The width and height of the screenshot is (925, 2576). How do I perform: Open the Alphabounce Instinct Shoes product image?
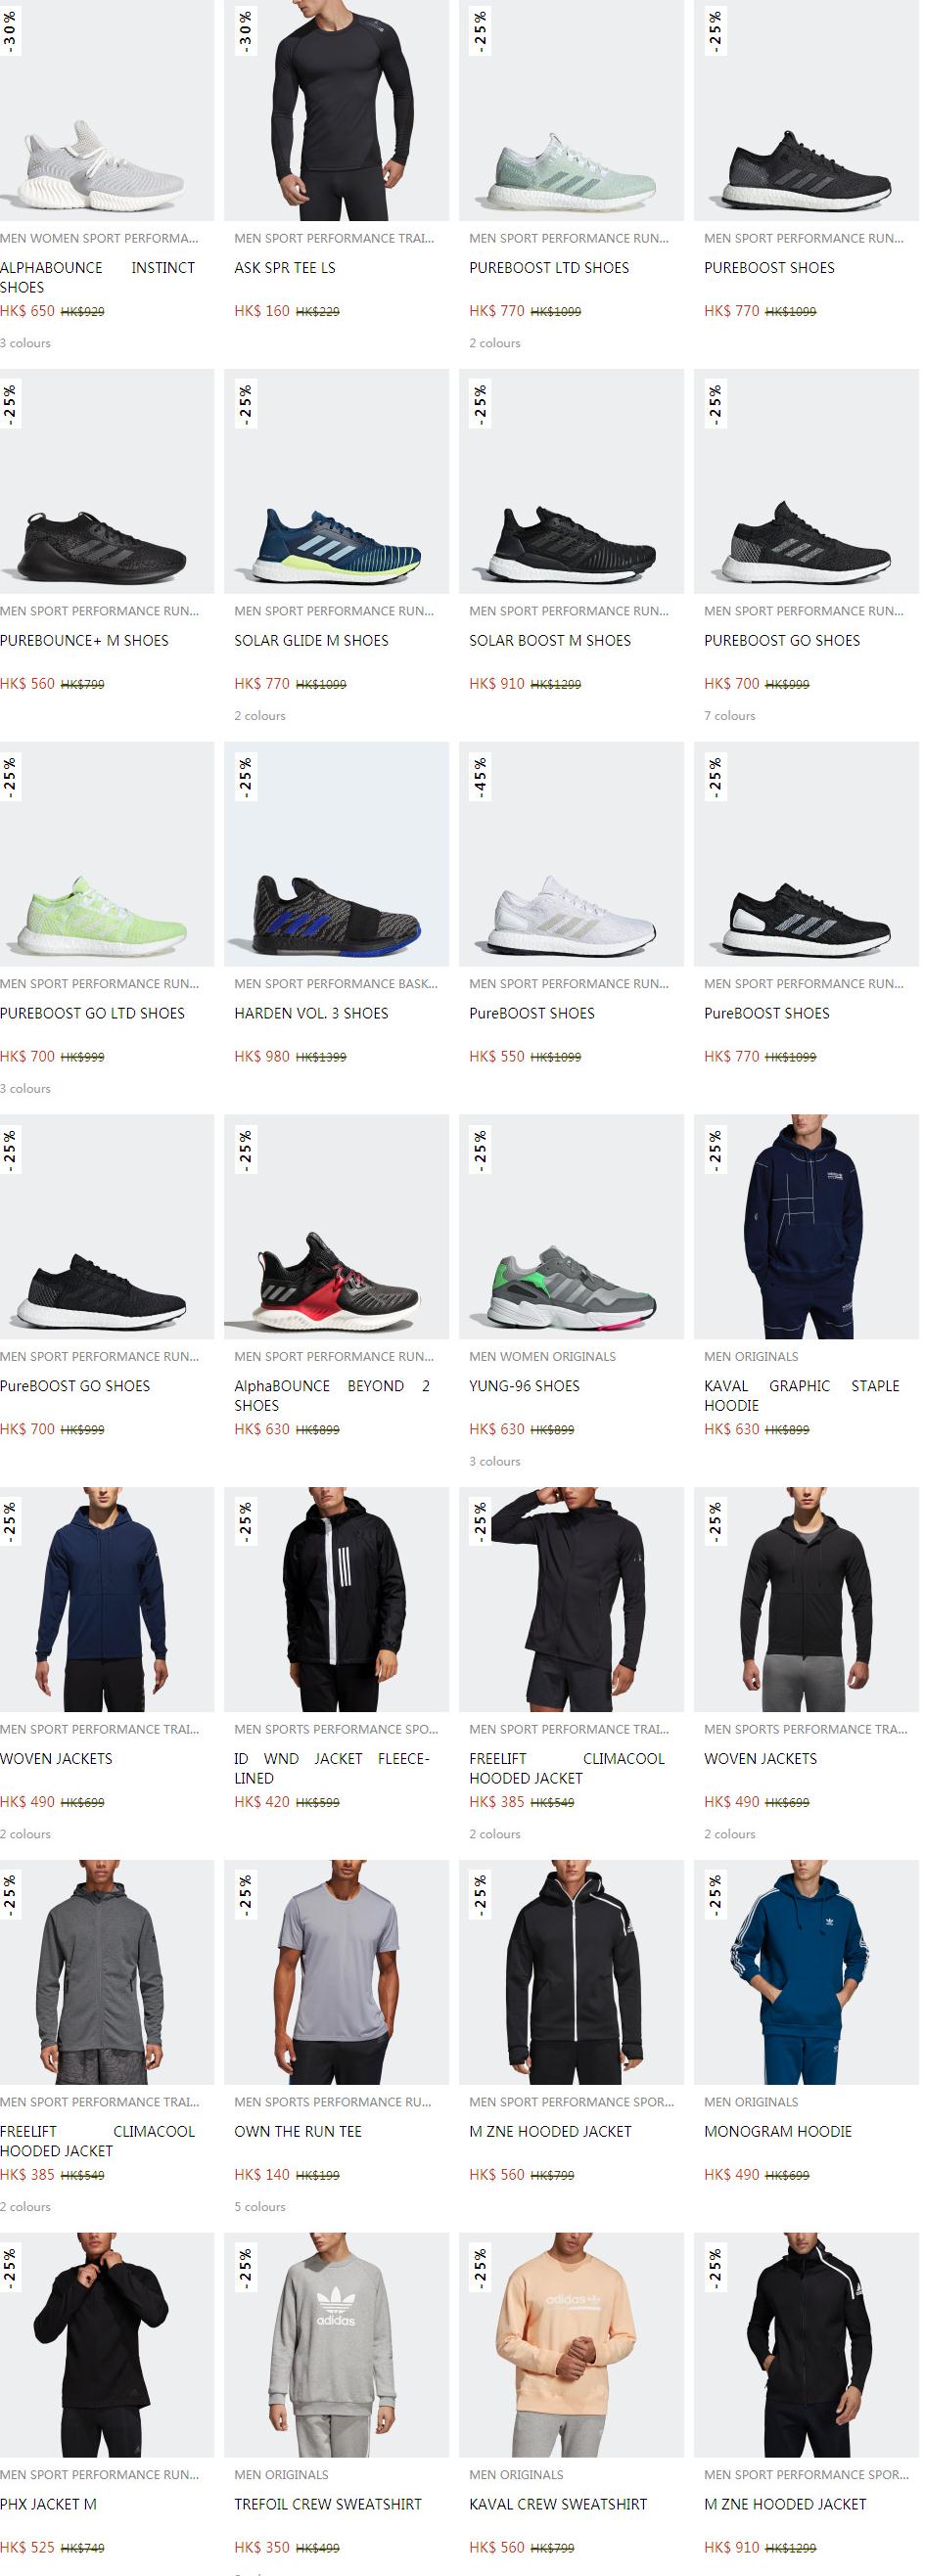click(x=106, y=110)
